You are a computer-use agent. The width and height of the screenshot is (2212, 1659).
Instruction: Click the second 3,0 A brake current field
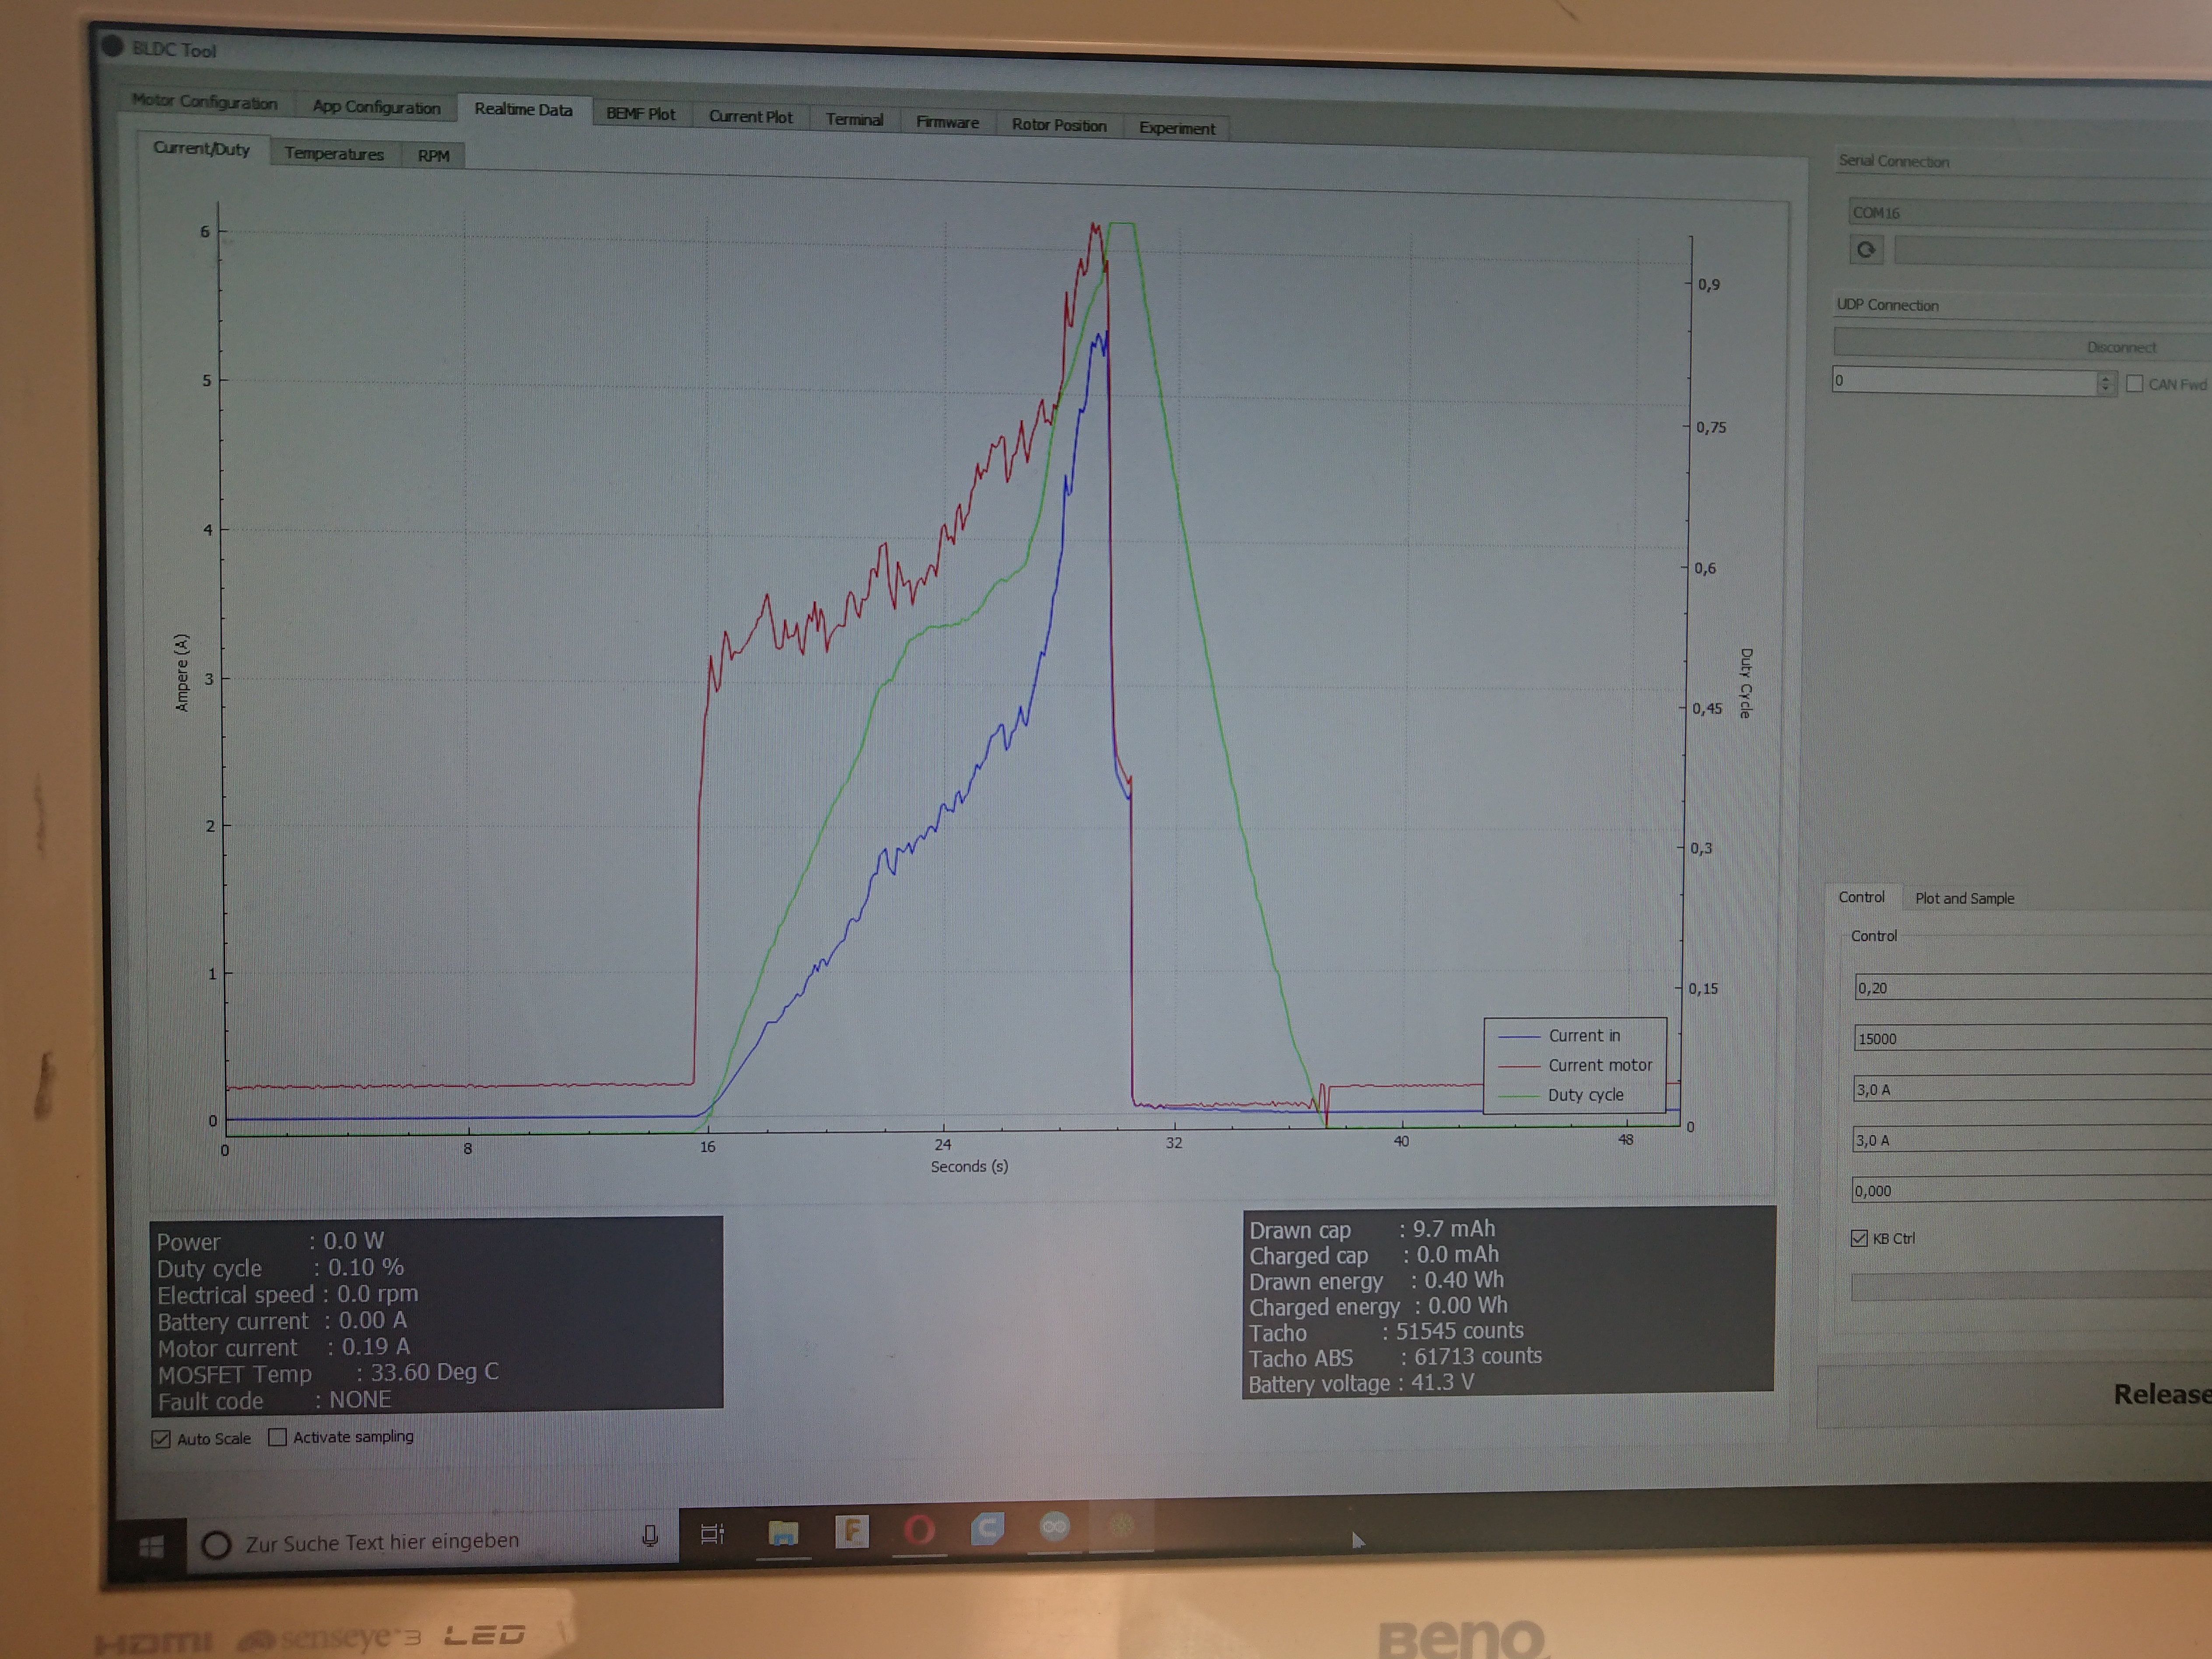2032,1141
